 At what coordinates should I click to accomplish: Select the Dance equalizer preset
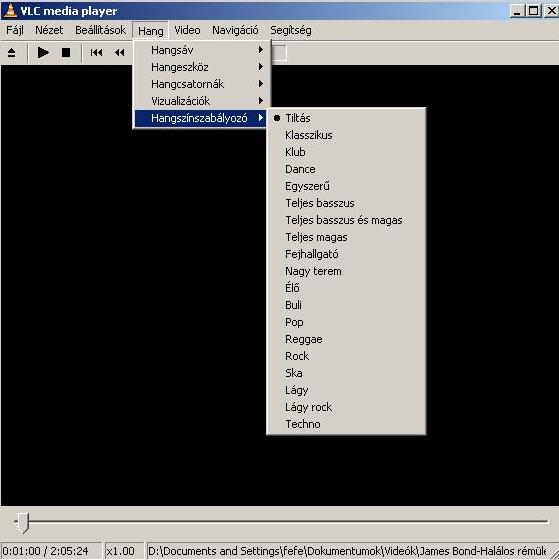[x=346, y=169]
